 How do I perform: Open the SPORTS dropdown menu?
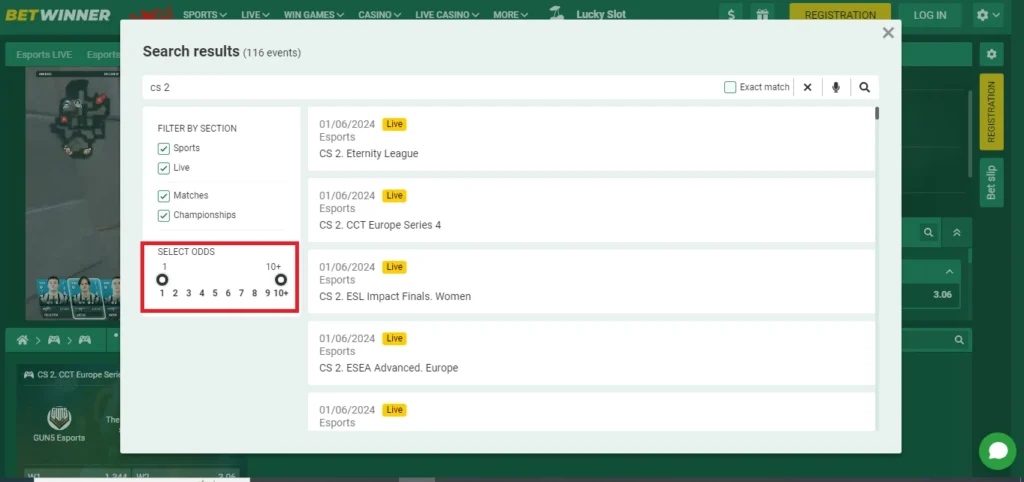coord(204,14)
